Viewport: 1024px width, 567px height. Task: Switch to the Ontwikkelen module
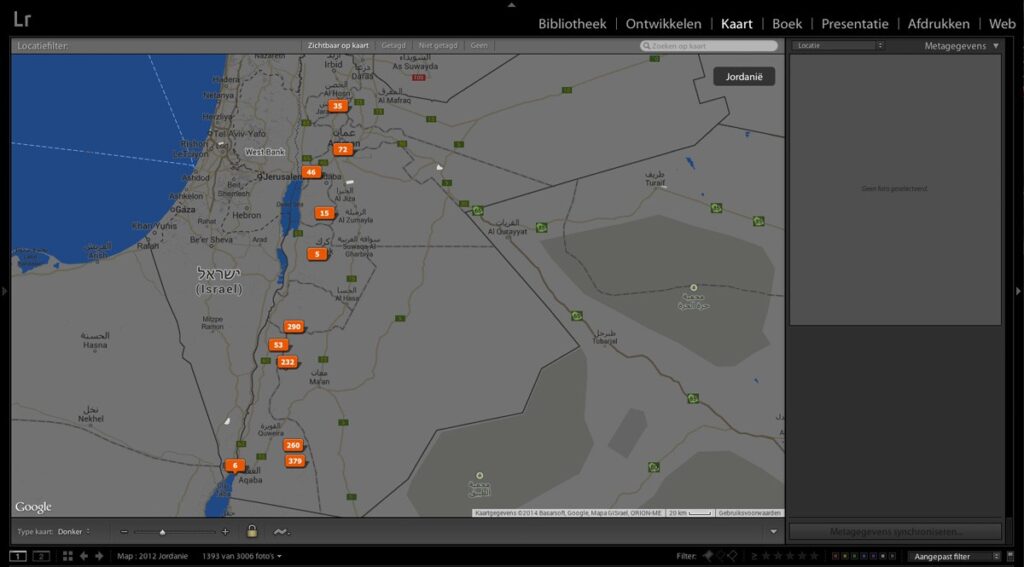tap(663, 24)
